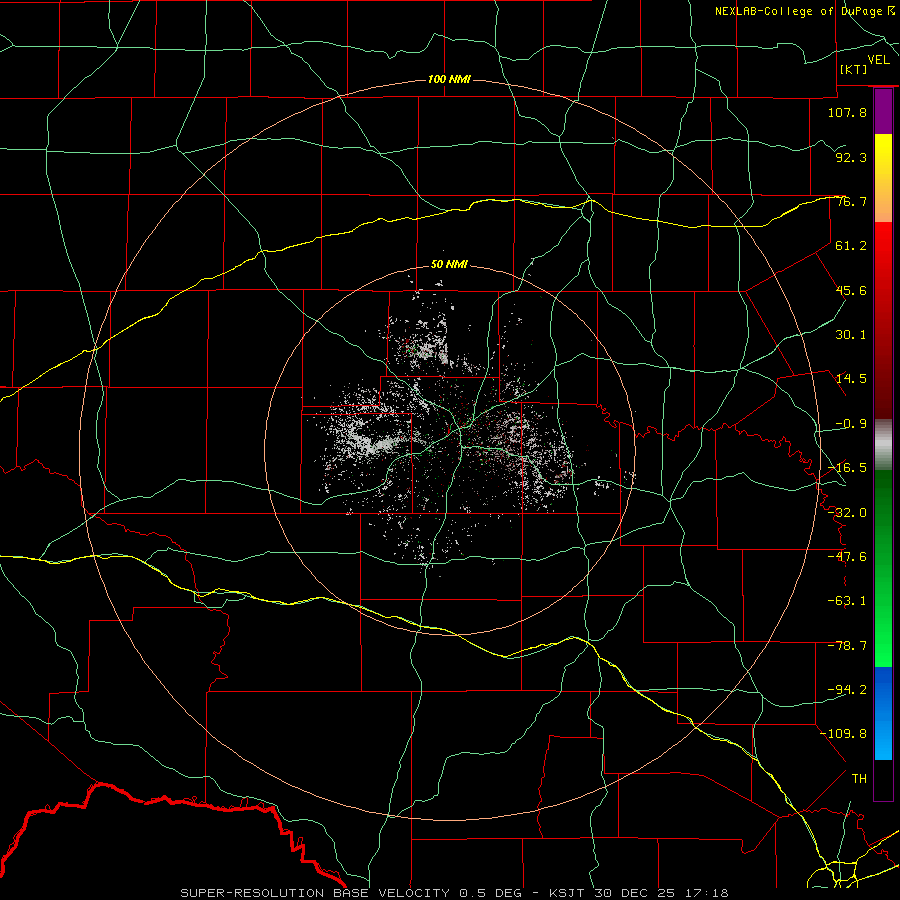The height and width of the screenshot is (900, 900).
Task: Click the -63.1 velocity scale value
Action: 847,601
